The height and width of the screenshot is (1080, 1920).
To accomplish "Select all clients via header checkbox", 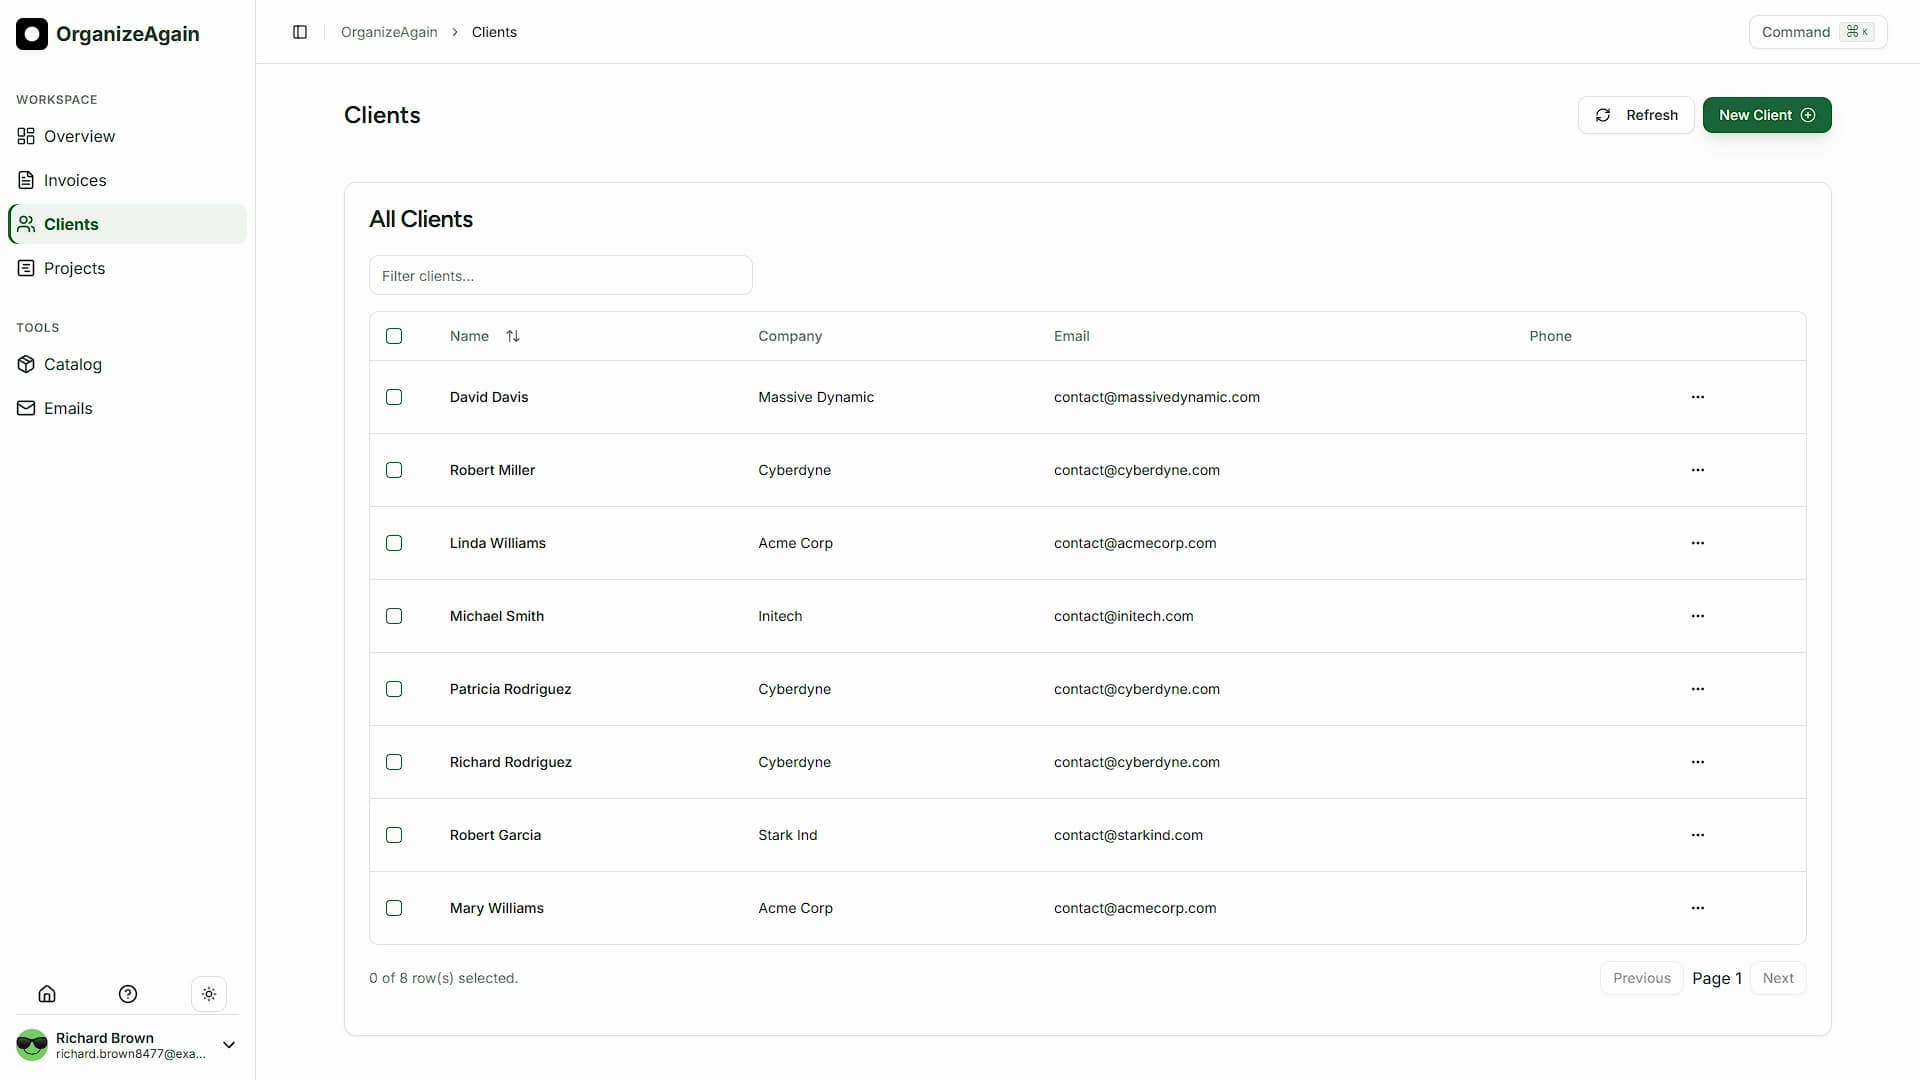I will pos(393,336).
